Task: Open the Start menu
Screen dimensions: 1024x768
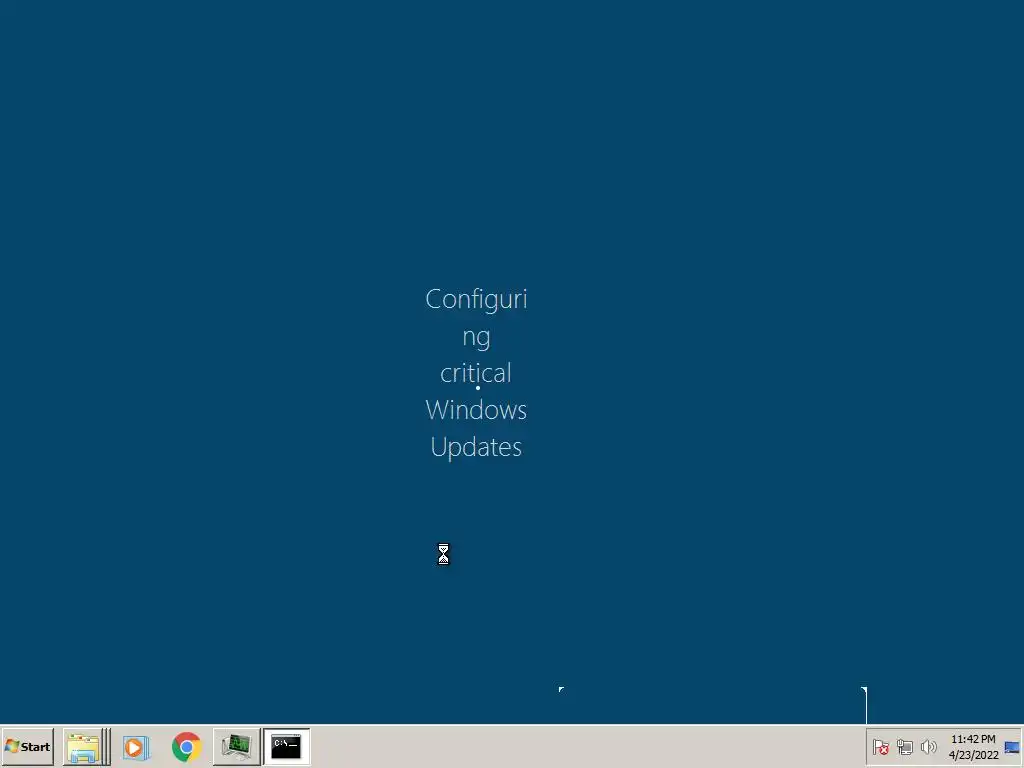Action: [27, 746]
